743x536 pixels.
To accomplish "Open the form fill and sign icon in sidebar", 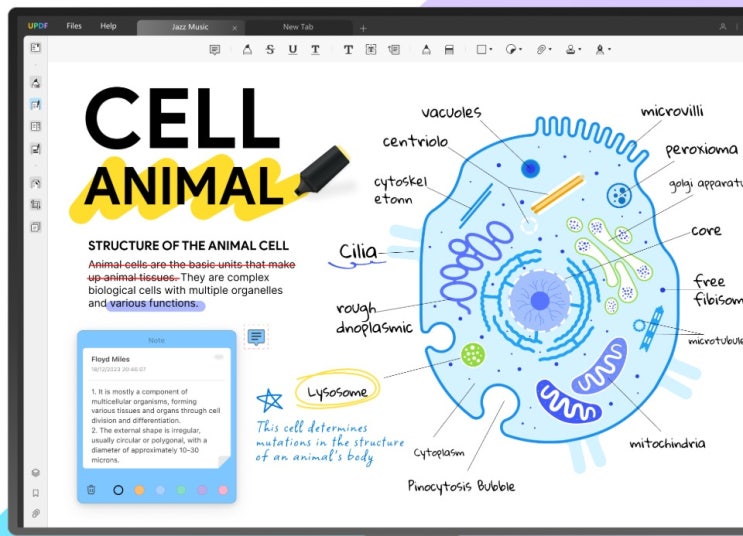I will (x=36, y=149).
